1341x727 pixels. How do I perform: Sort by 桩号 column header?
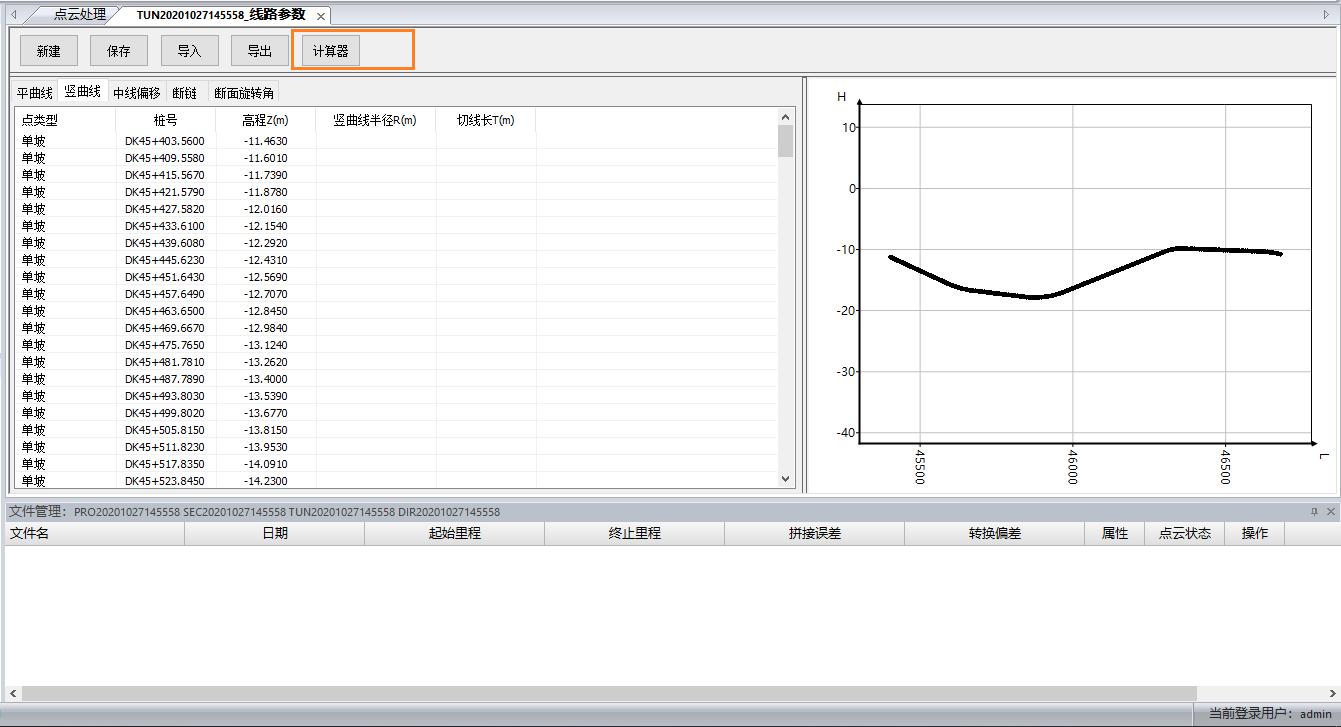tap(165, 120)
